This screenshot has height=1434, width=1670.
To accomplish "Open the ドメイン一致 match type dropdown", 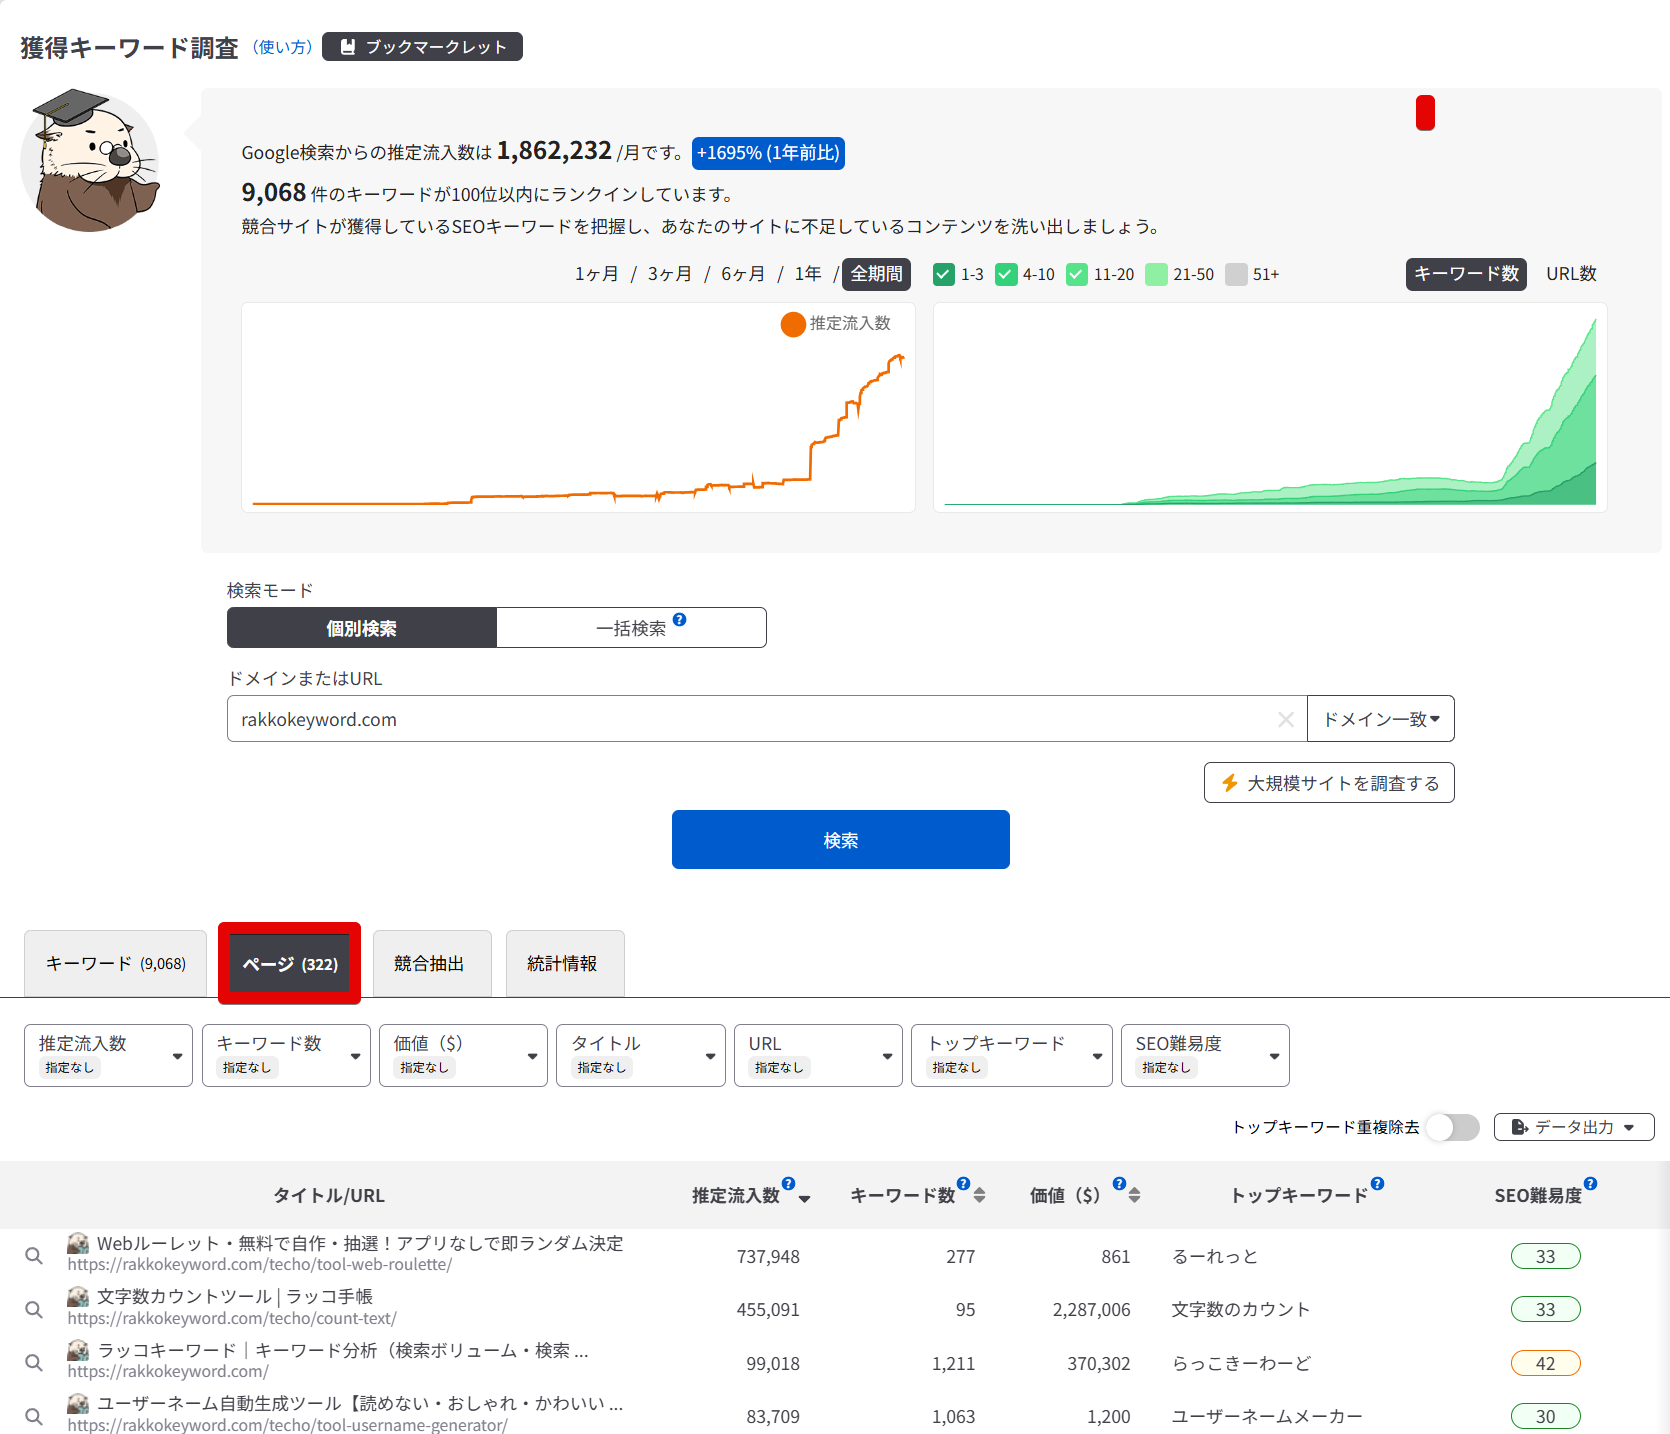I will coord(1380,719).
